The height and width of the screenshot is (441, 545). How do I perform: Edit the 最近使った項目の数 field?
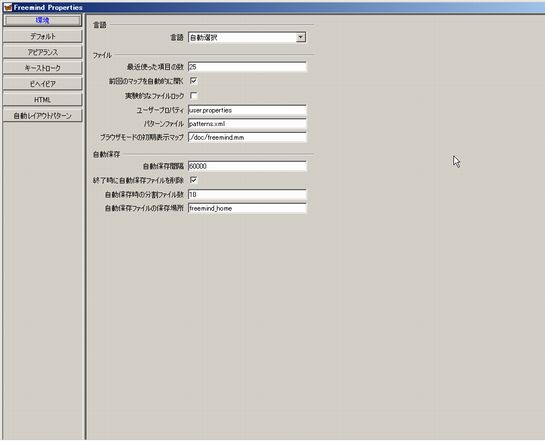coord(247,67)
